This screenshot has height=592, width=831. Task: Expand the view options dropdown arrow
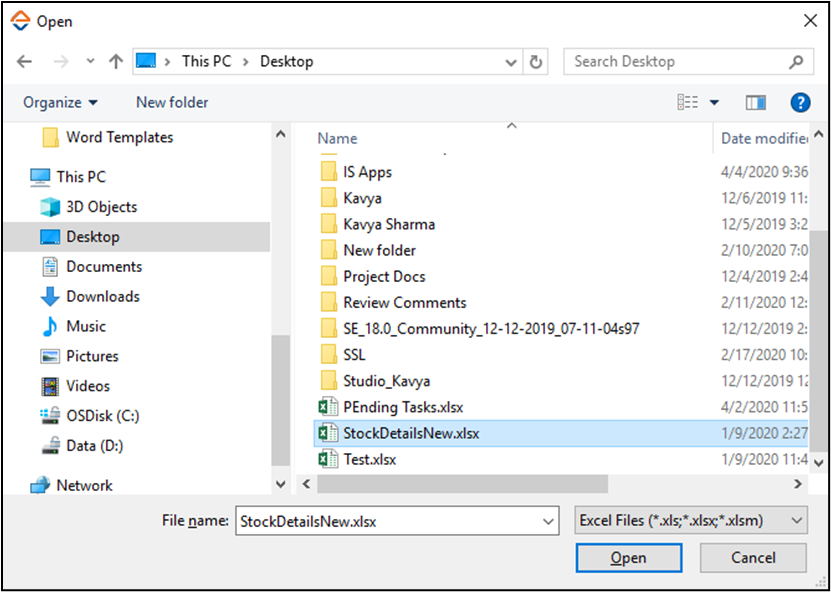(714, 102)
